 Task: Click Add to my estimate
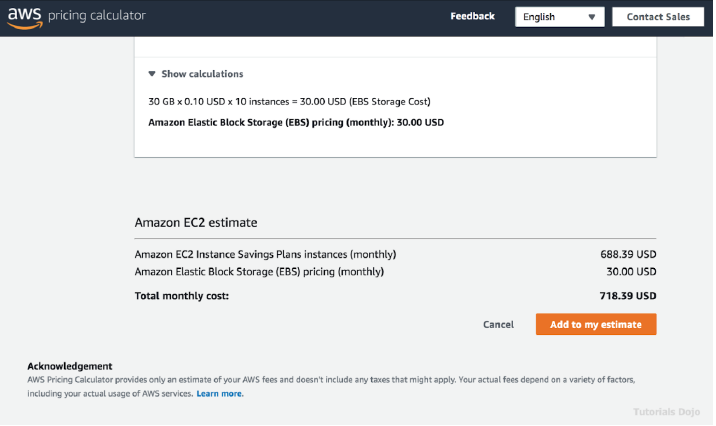click(596, 325)
